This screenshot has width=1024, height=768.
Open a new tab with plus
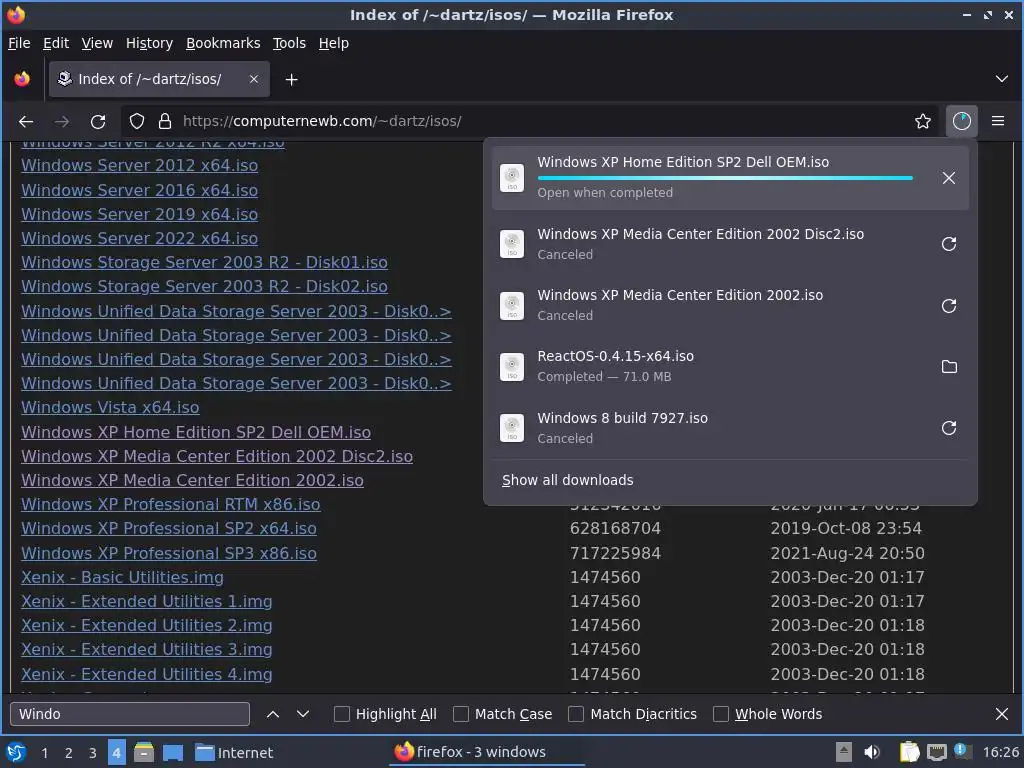291,80
